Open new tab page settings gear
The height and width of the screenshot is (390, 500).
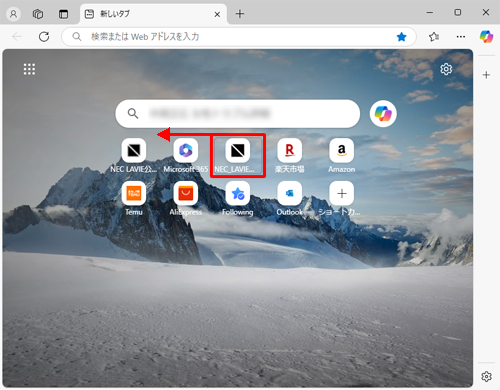click(x=446, y=69)
